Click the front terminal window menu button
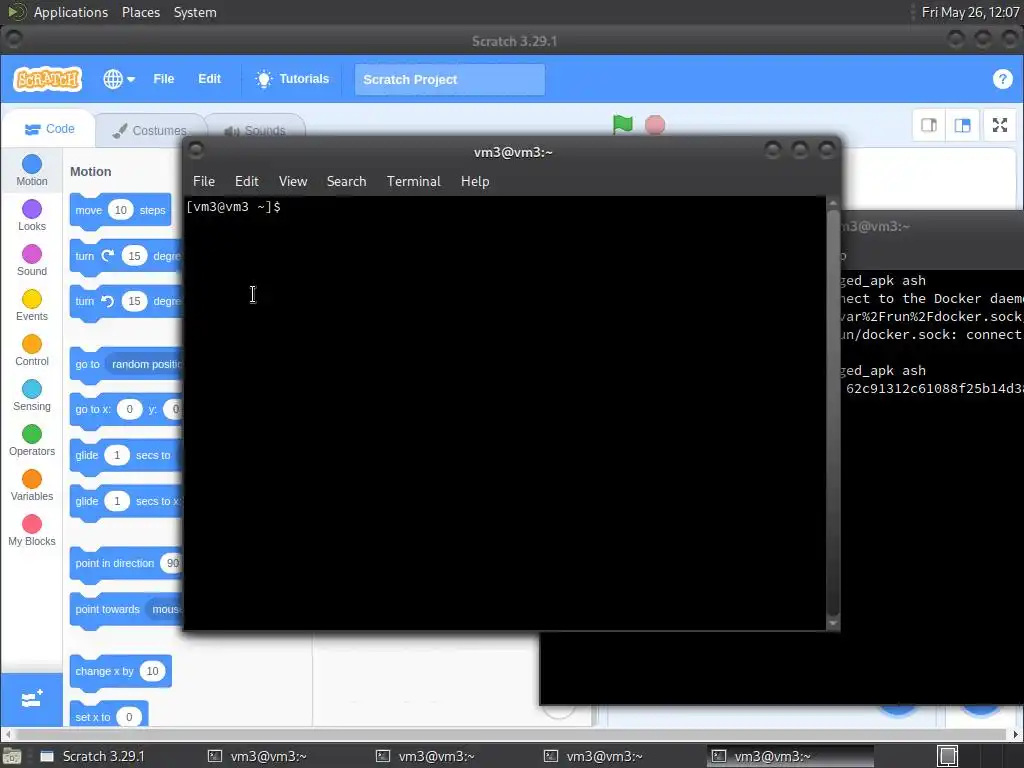The image size is (1024, 768). click(196, 150)
